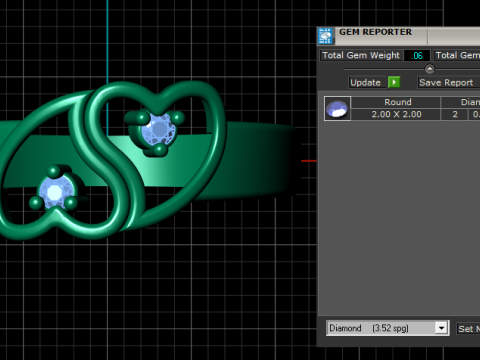480x360 pixels.
Task: Select the gem in the lower heart
Action: pyautogui.click(x=56, y=192)
